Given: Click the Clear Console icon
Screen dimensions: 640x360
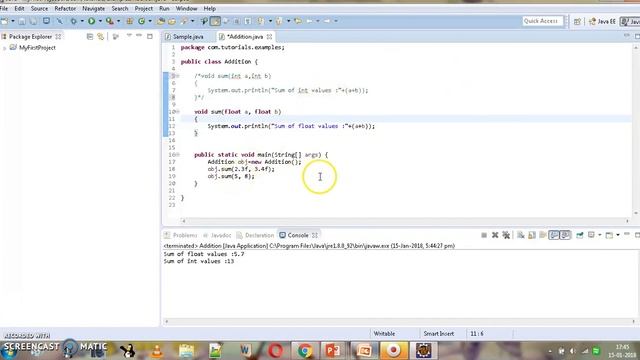Looking at the screenshot, I should tap(520, 235).
